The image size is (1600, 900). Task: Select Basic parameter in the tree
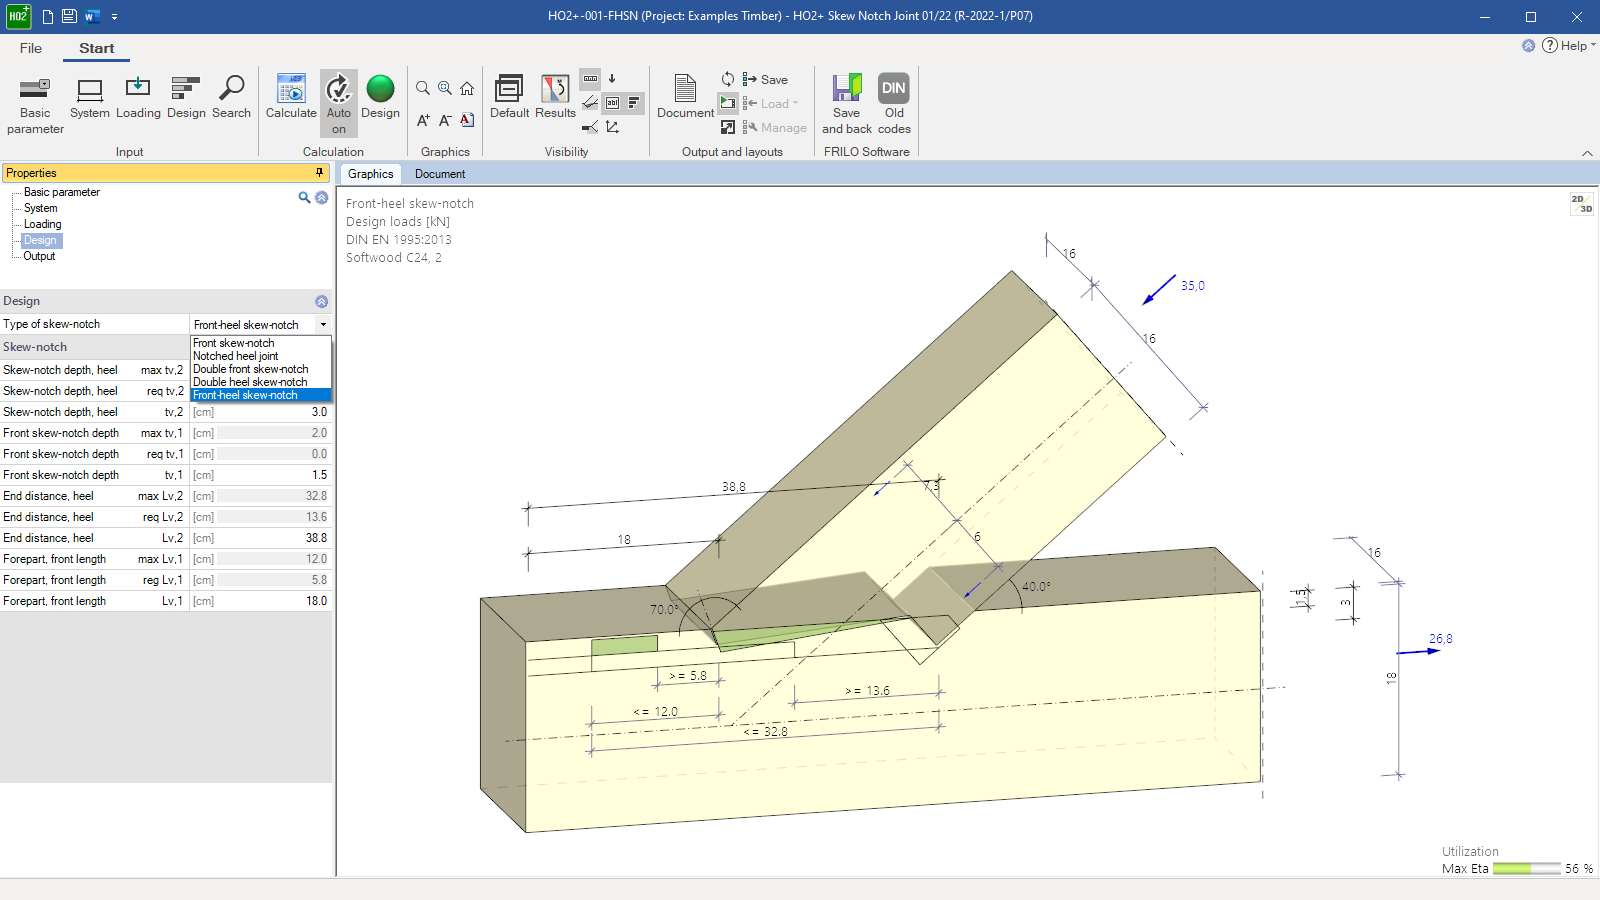click(x=62, y=192)
